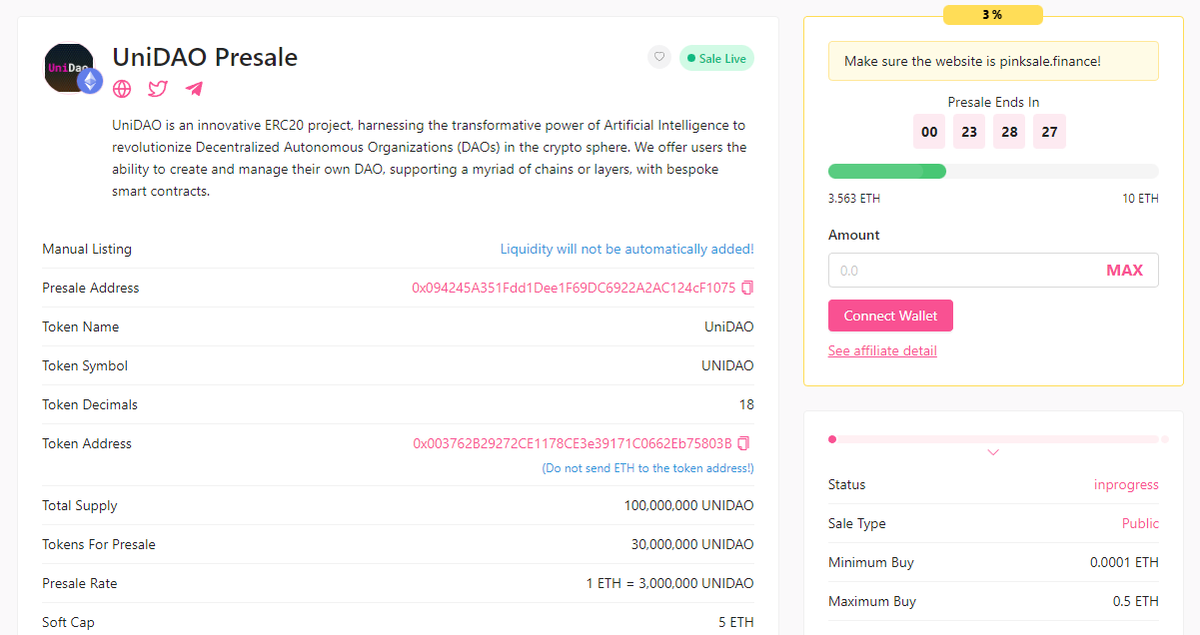Expand the pink chevron under the timeline
Screen dimensions: 1200x635
pyautogui.click(x=993, y=453)
